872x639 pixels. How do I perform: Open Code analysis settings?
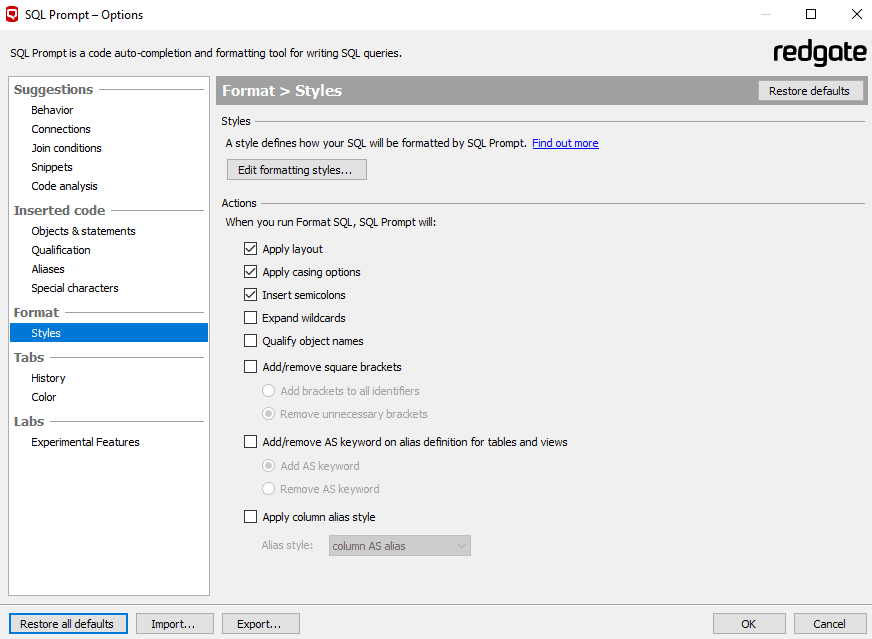click(65, 186)
